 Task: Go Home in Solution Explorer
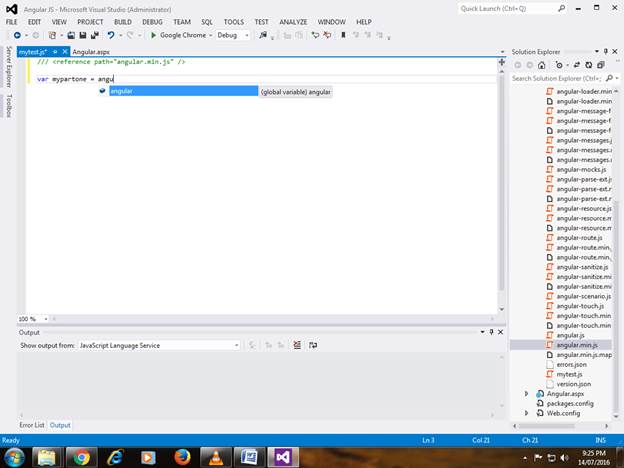coord(541,65)
